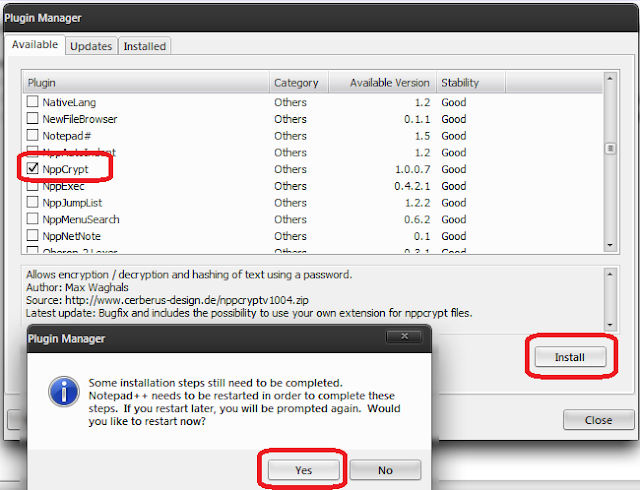Click version 0.4.2.1 in NppExec row
This screenshot has width=640, height=490.
[412, 186]
